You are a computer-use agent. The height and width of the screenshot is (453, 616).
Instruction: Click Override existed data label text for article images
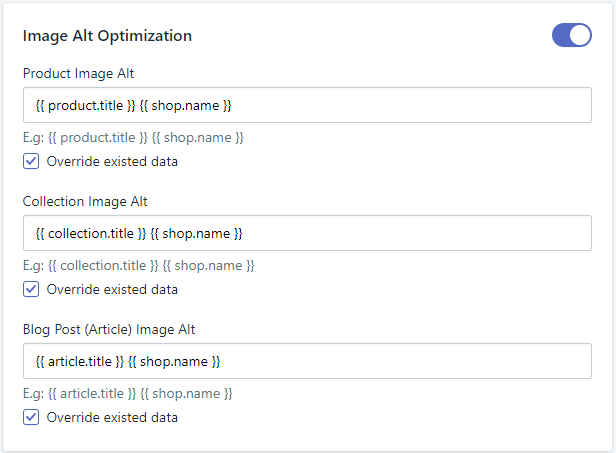pyautogui.click(x=112, y=418)
